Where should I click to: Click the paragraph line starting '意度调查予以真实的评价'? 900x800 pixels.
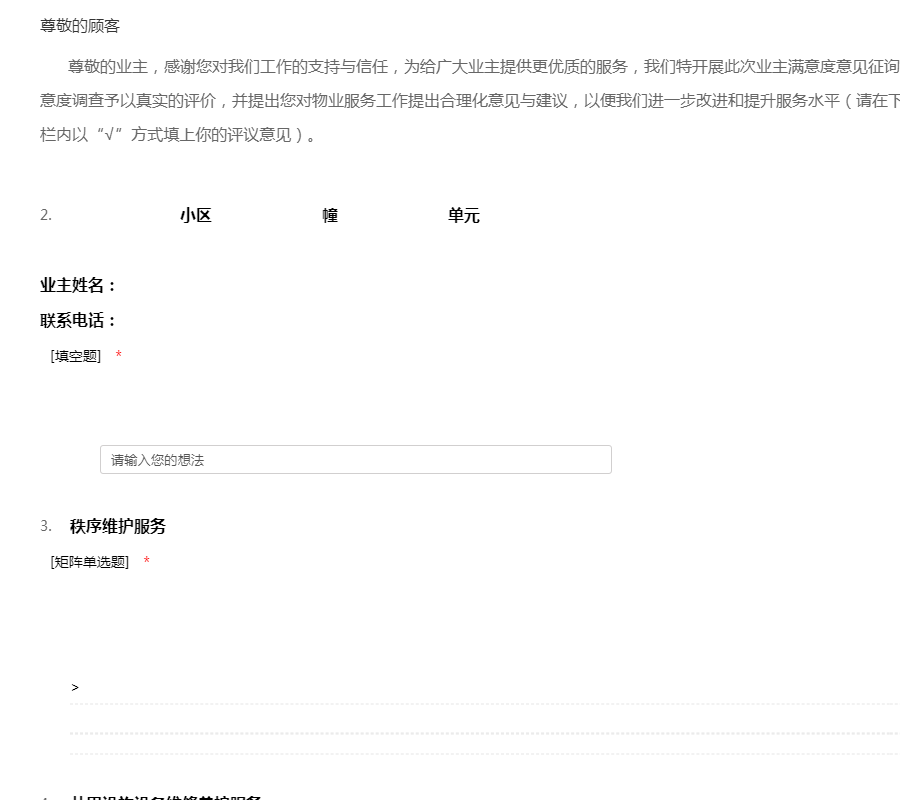point(470,101)
